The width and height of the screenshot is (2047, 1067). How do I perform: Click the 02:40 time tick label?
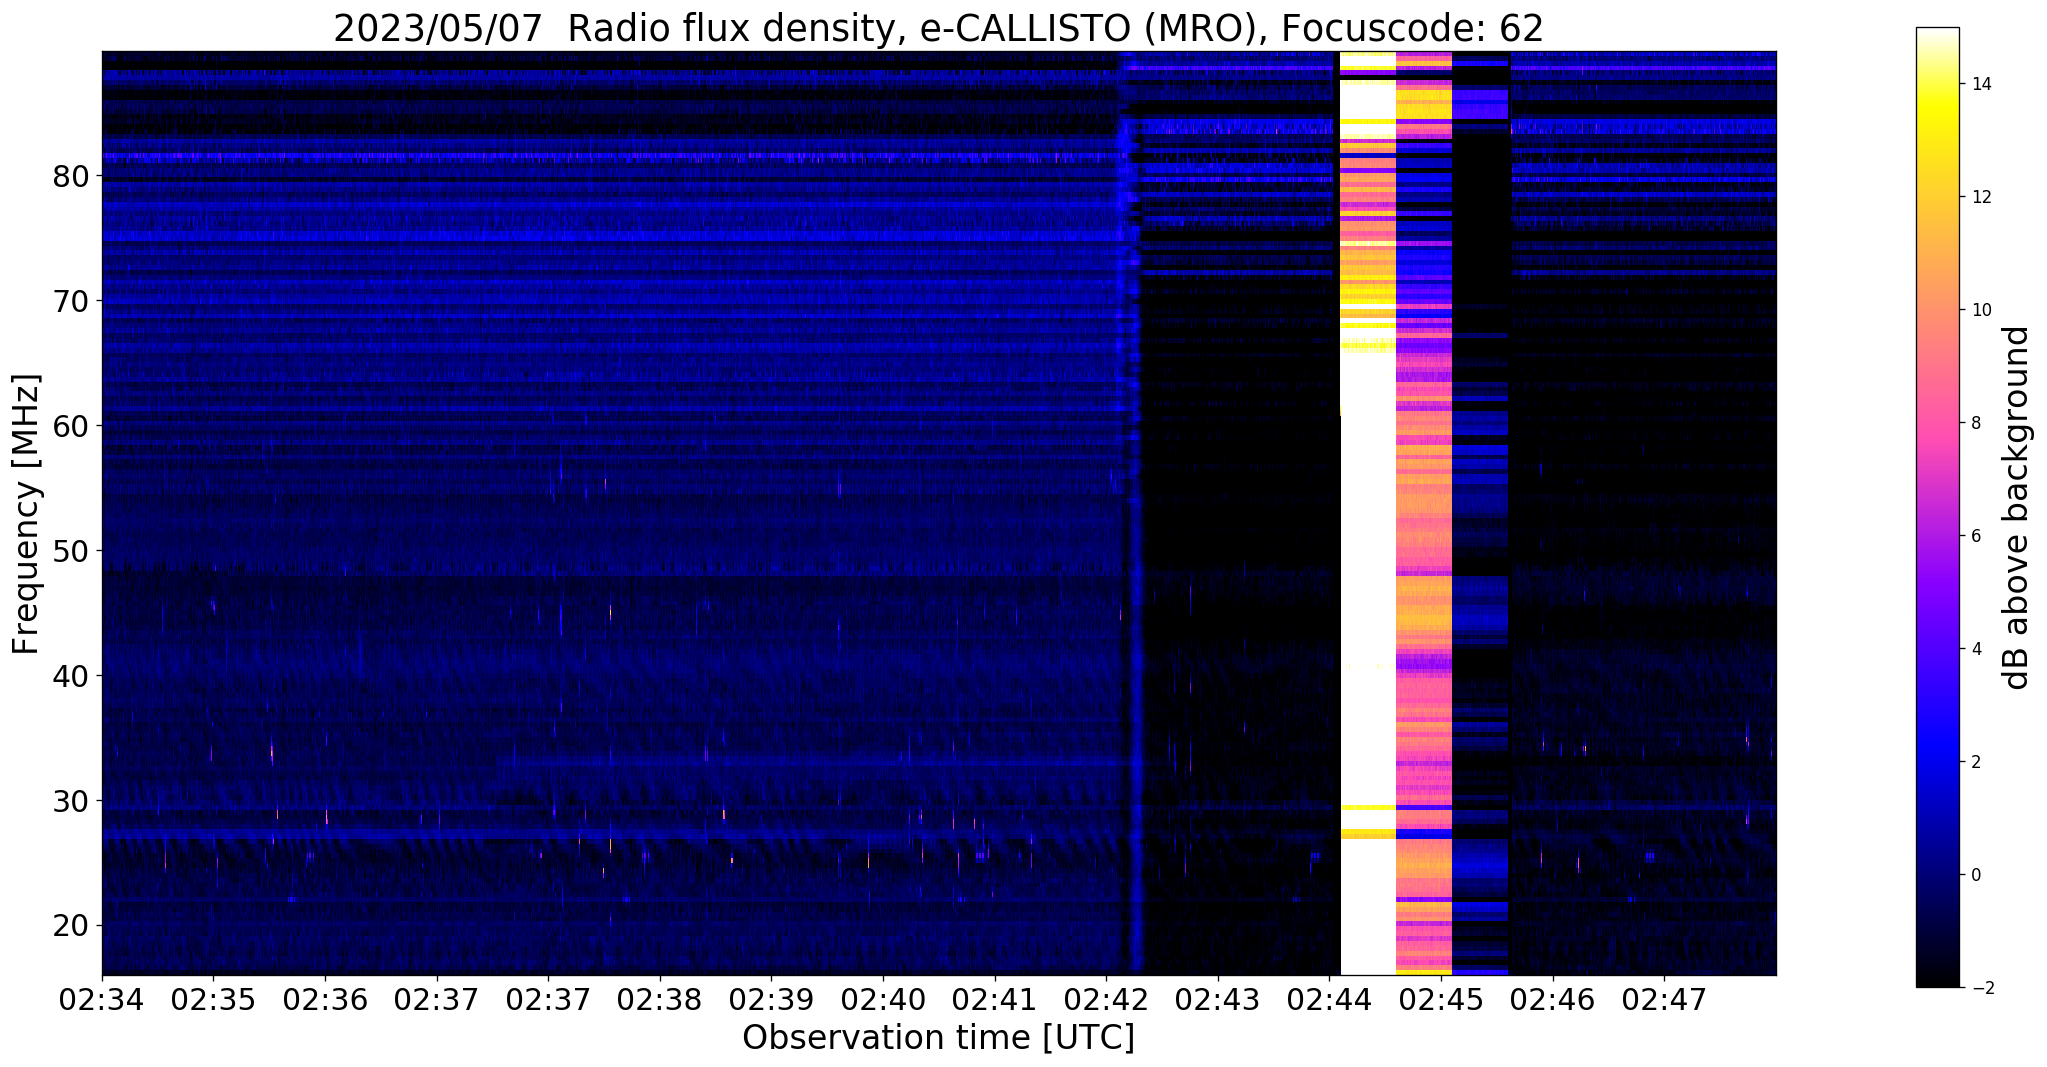[x=883, y=998]
